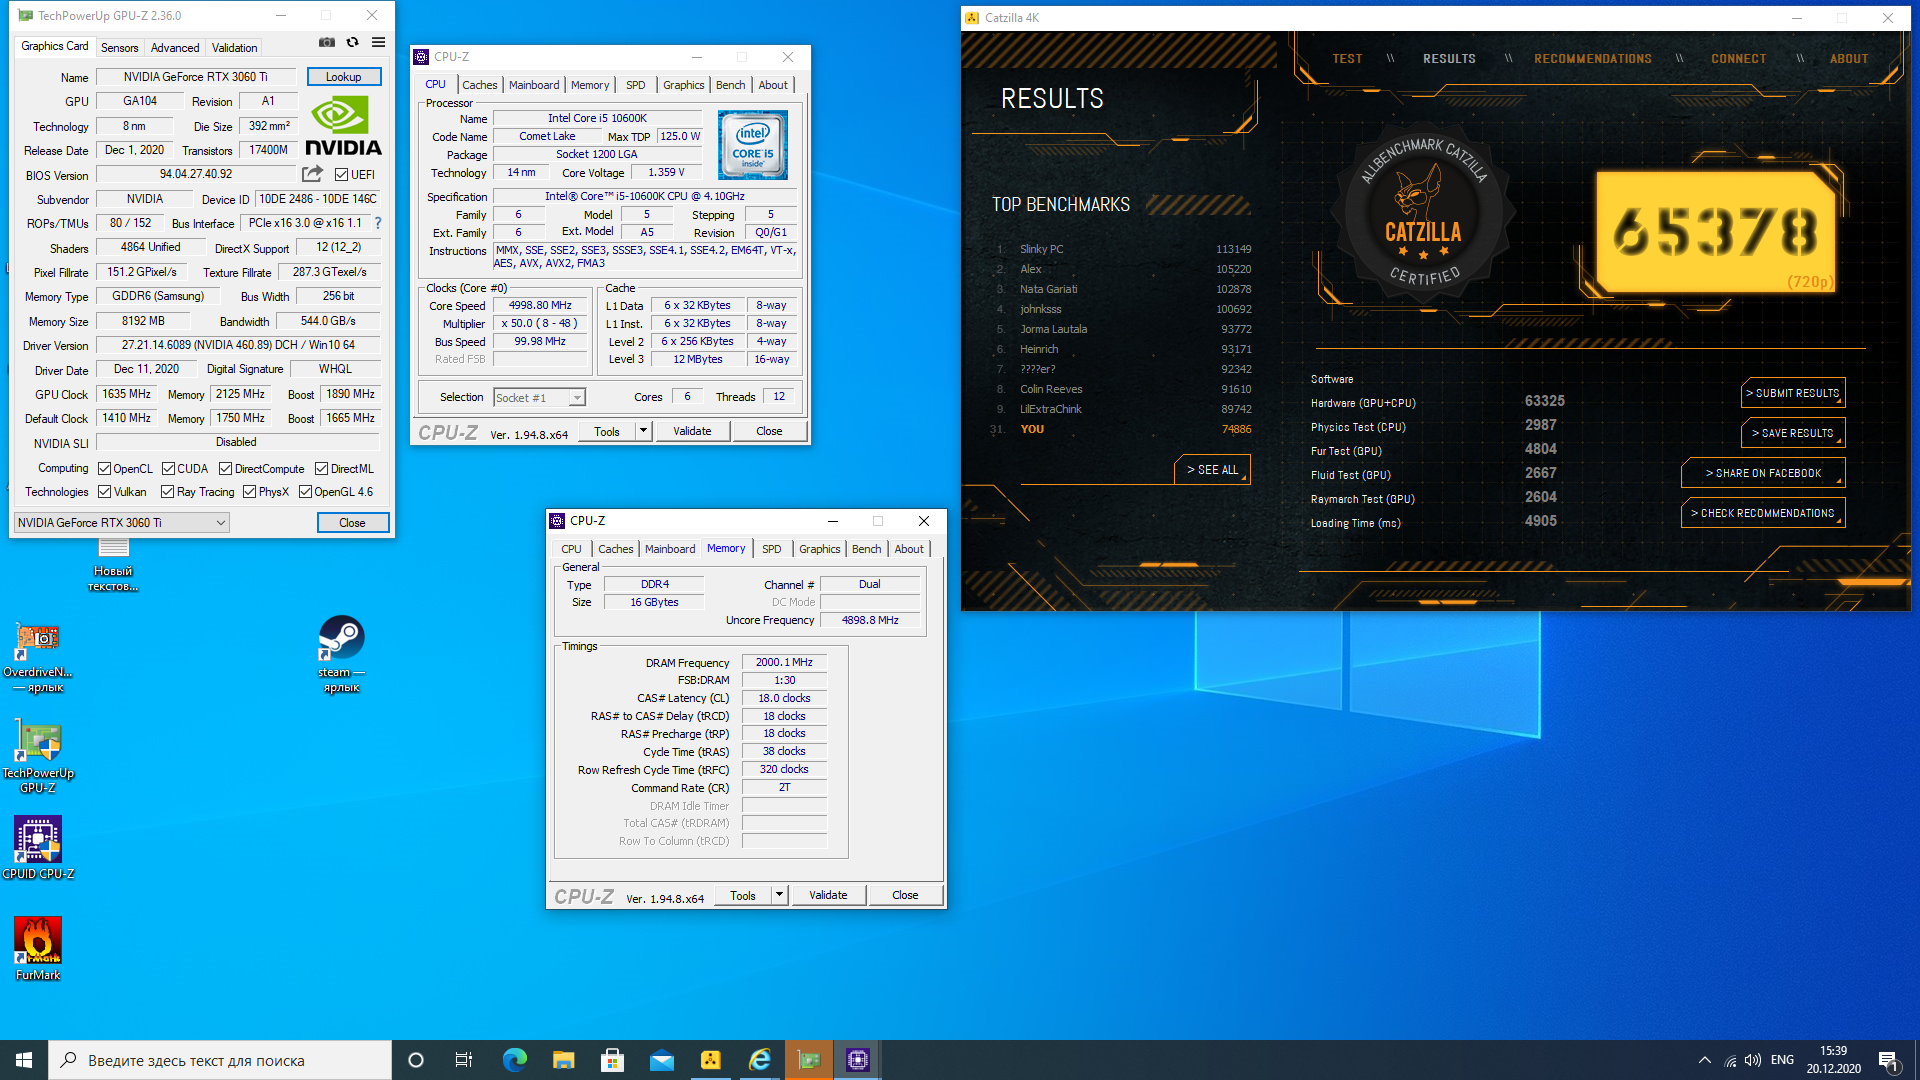Switch to GPU-Z taskbar icon
The image size is (1920, 1080).
click(x=809, y=1060)
